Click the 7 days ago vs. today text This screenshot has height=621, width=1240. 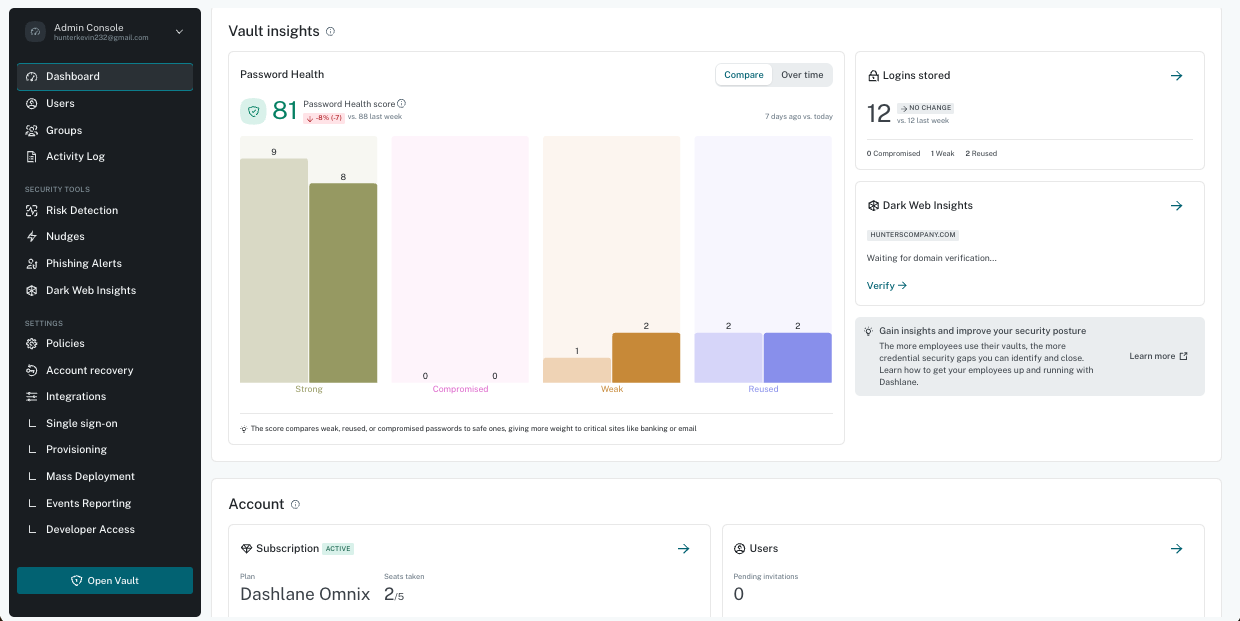coord(799,117)
